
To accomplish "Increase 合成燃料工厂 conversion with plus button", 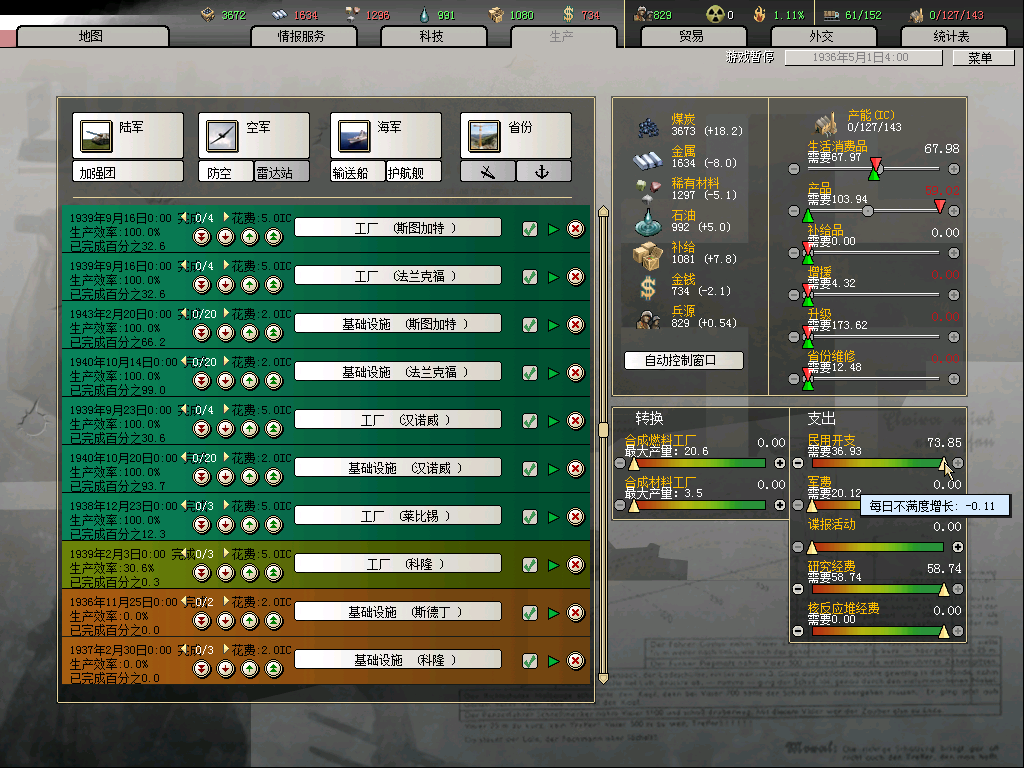I will click(780, 463).
